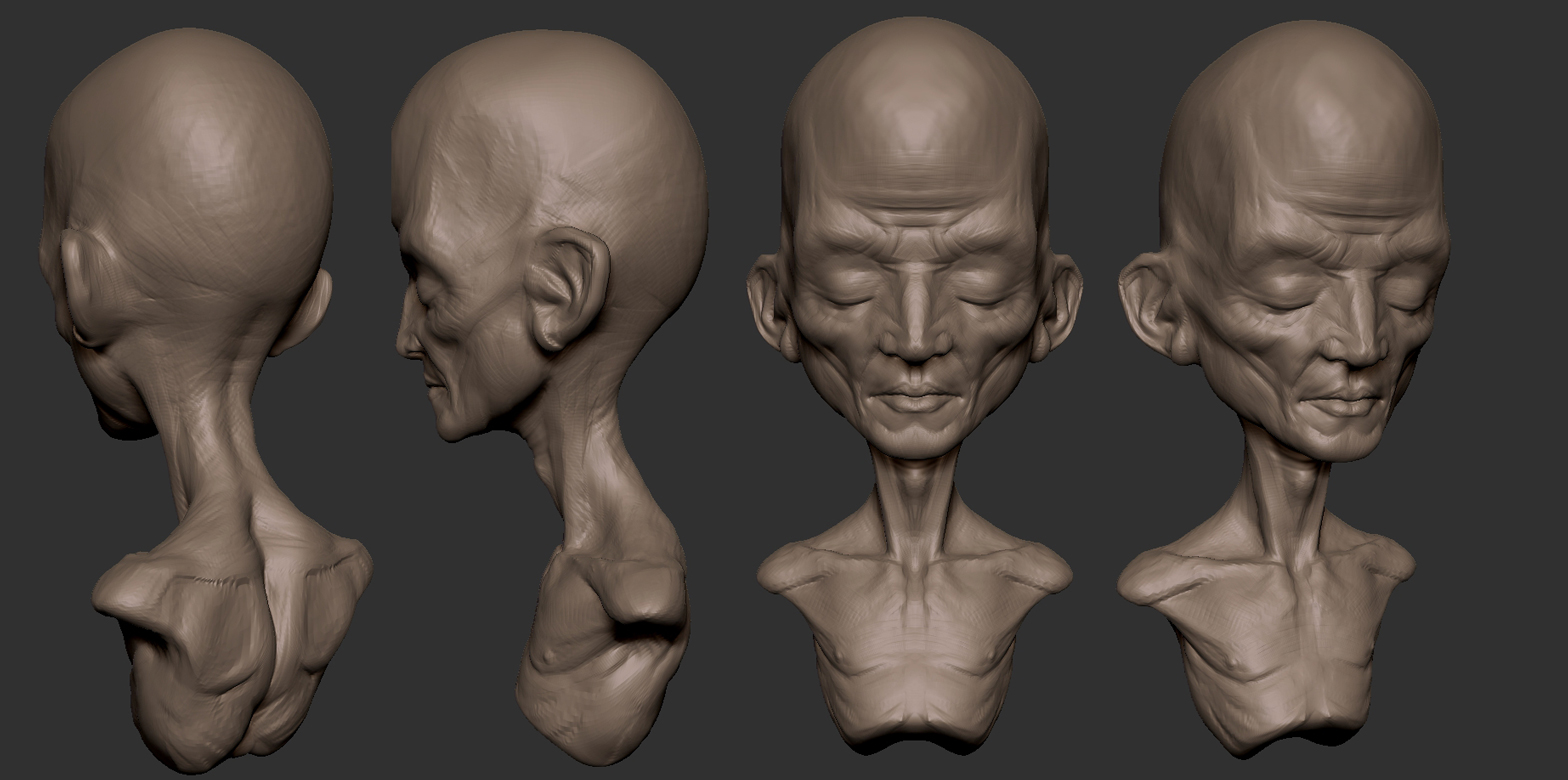Click the side-profile sculpted head render
The width and height of the screenshot is (1568, 780).
point(549,400)
